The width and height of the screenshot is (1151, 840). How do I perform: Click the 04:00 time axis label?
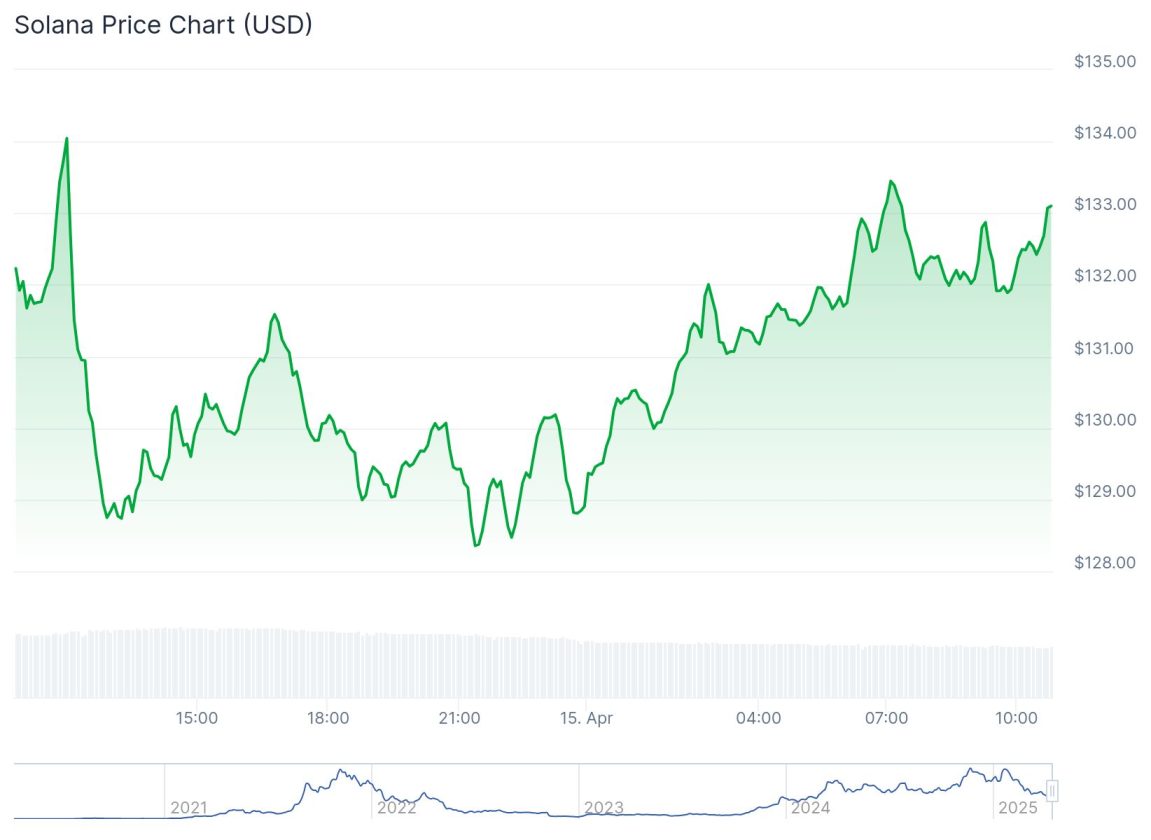click(758, 718)
